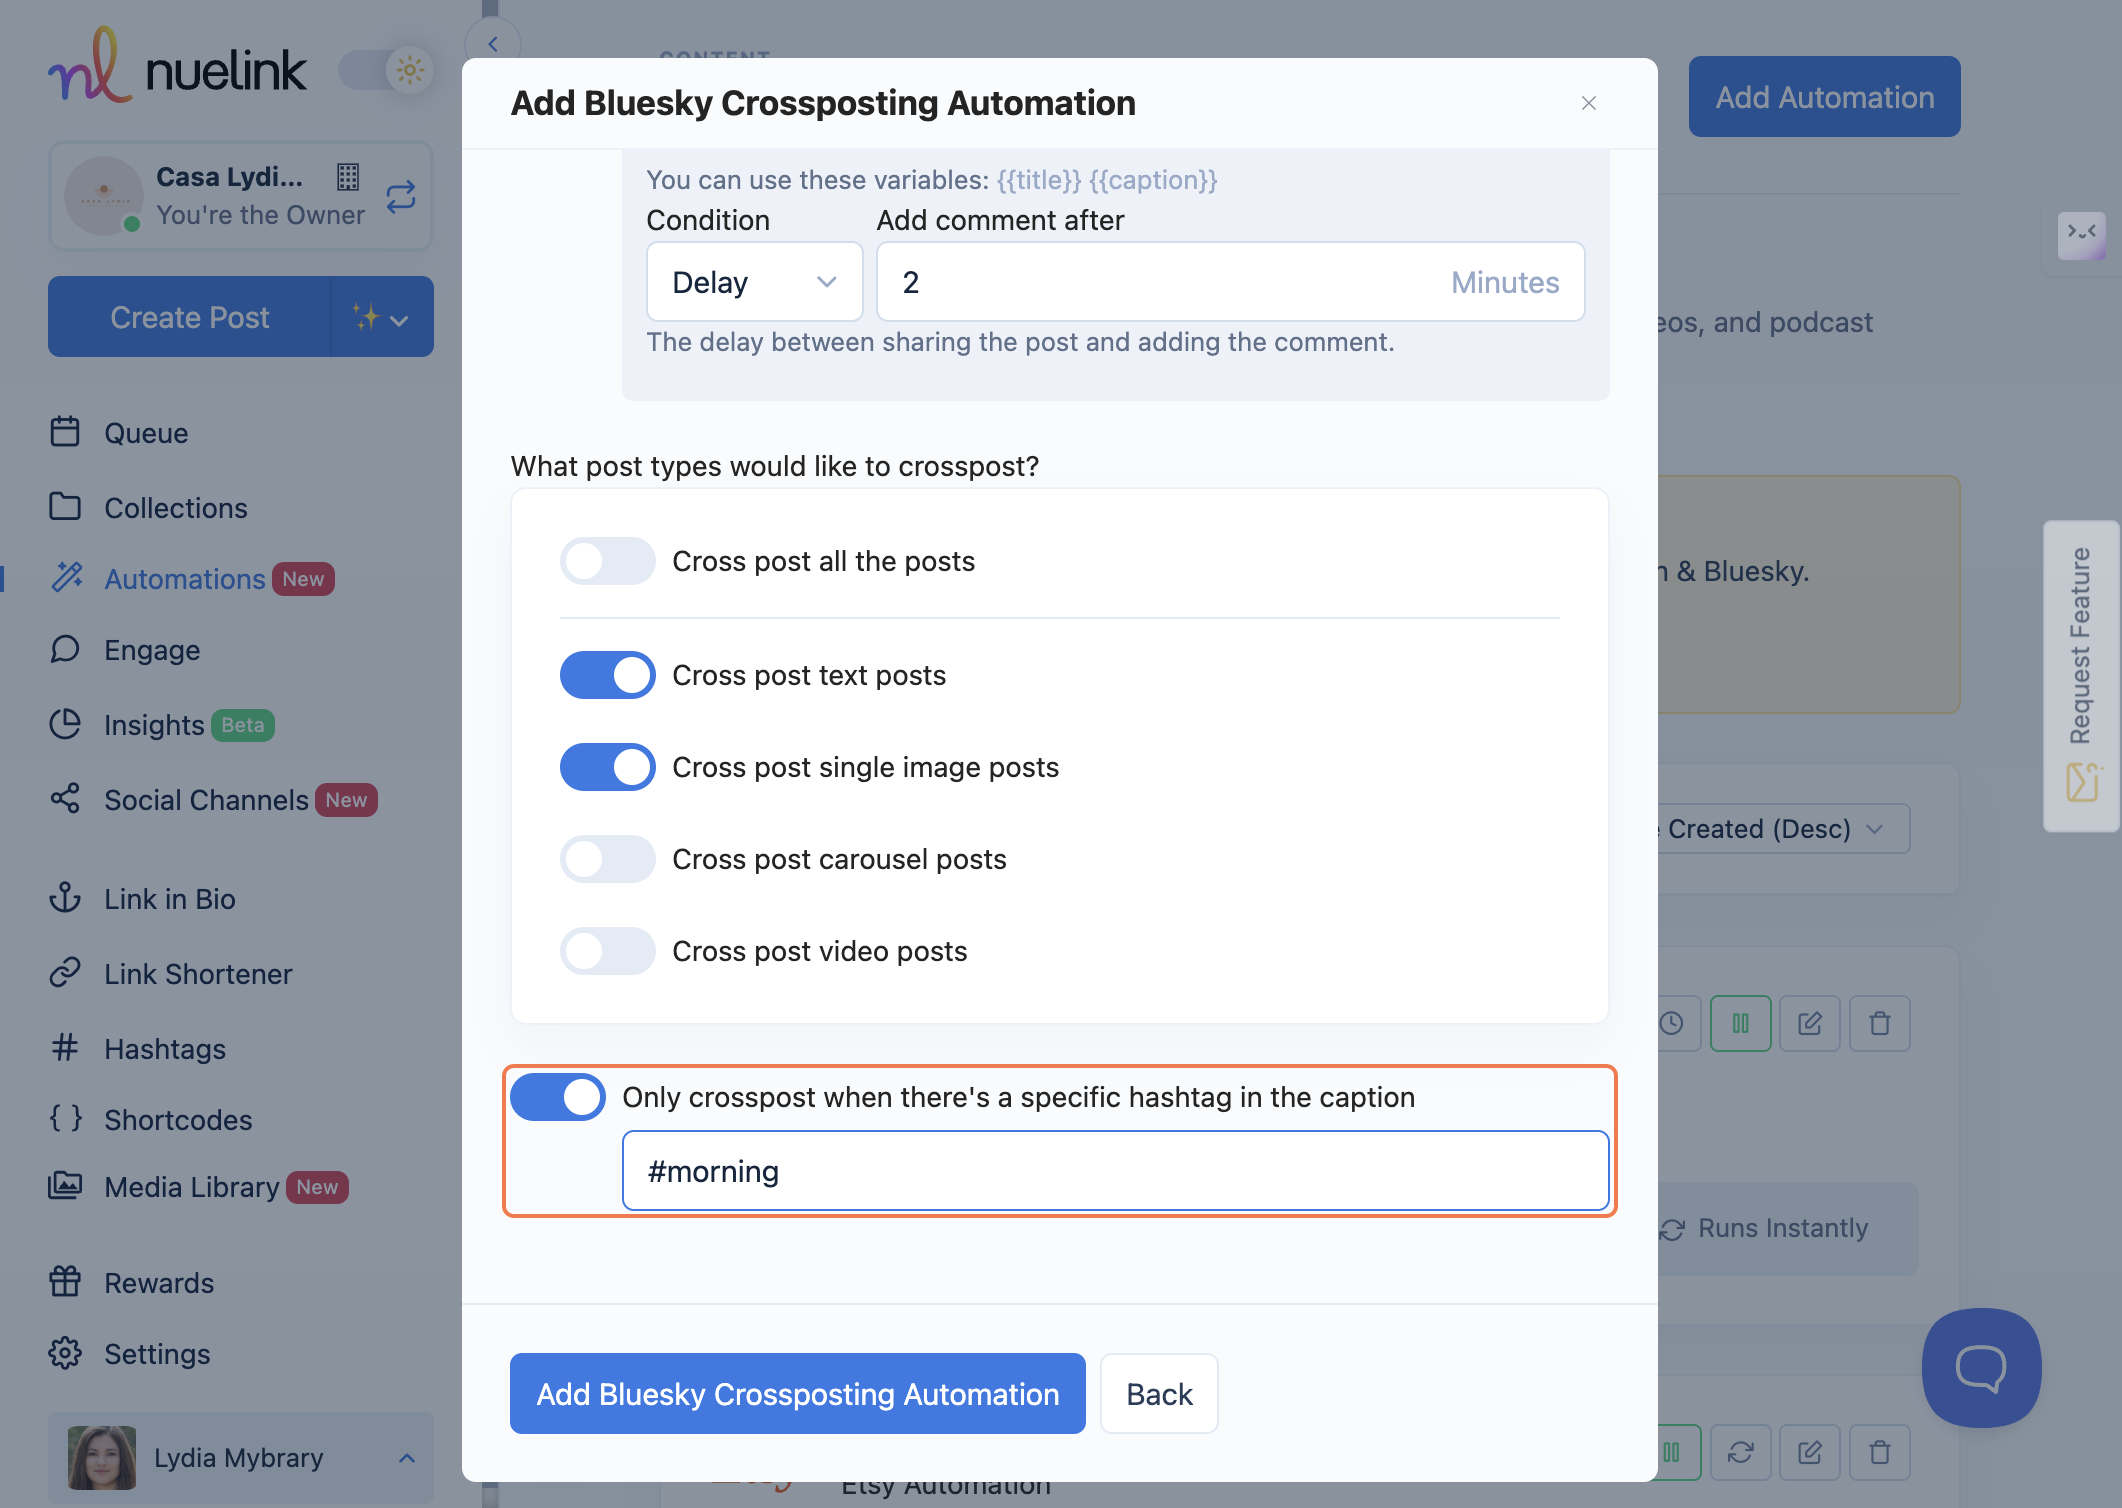Disable Cross post text posts toggle

tap(607, 675)
